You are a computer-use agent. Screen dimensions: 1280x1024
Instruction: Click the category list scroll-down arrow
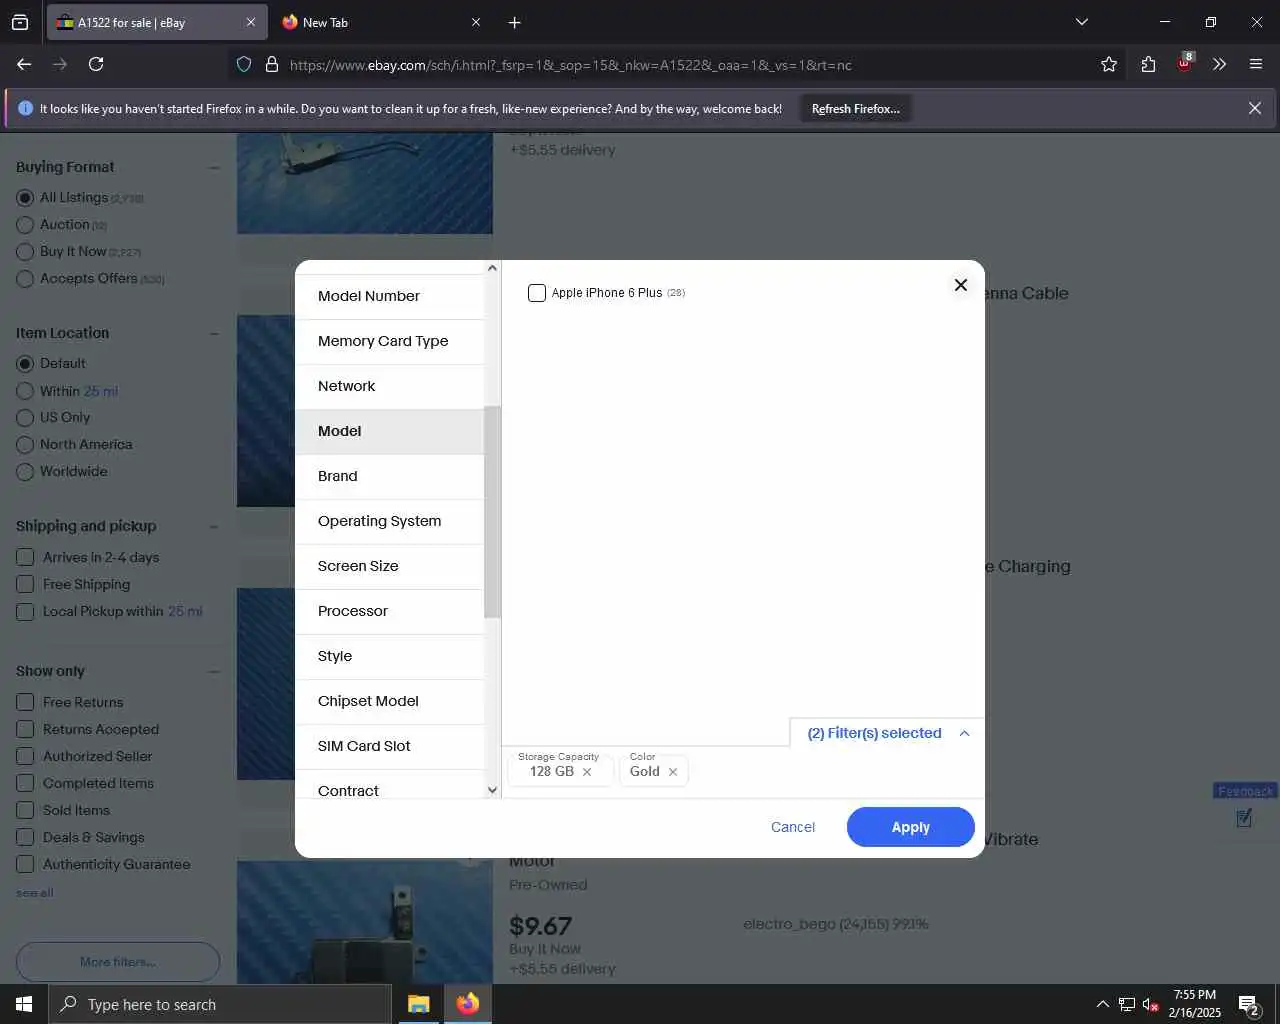(492, 790)
